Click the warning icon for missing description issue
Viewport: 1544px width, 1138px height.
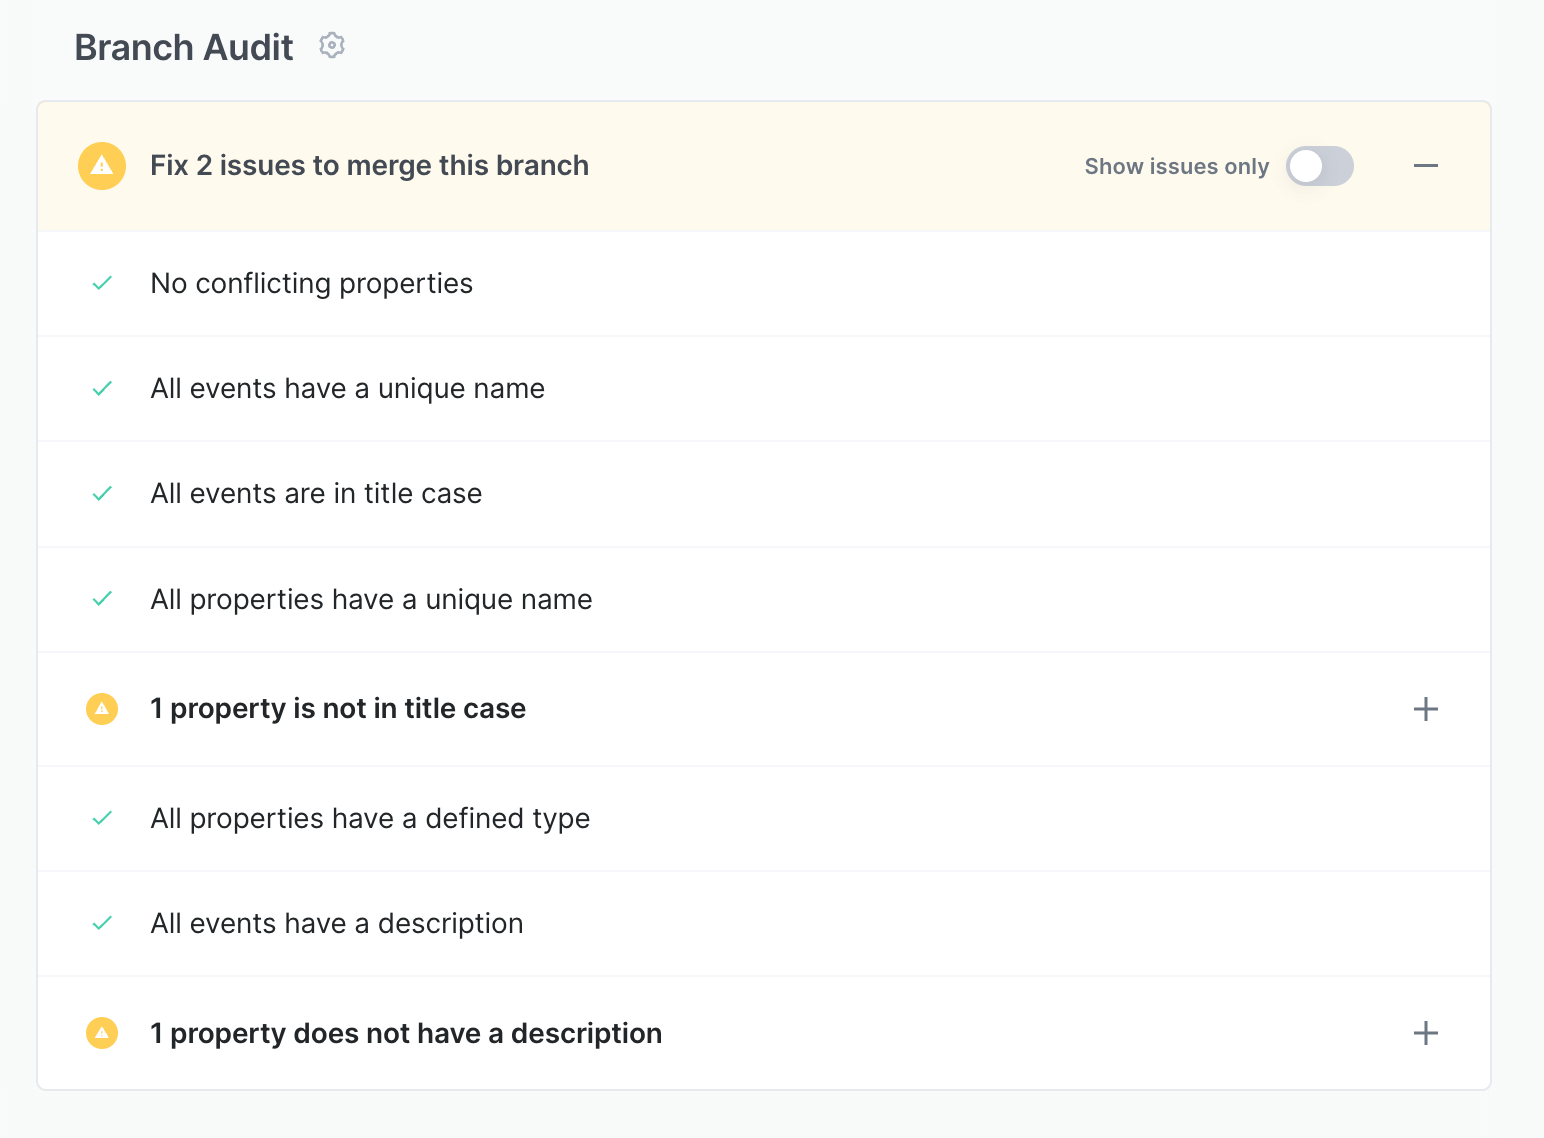click(101, 1032)
